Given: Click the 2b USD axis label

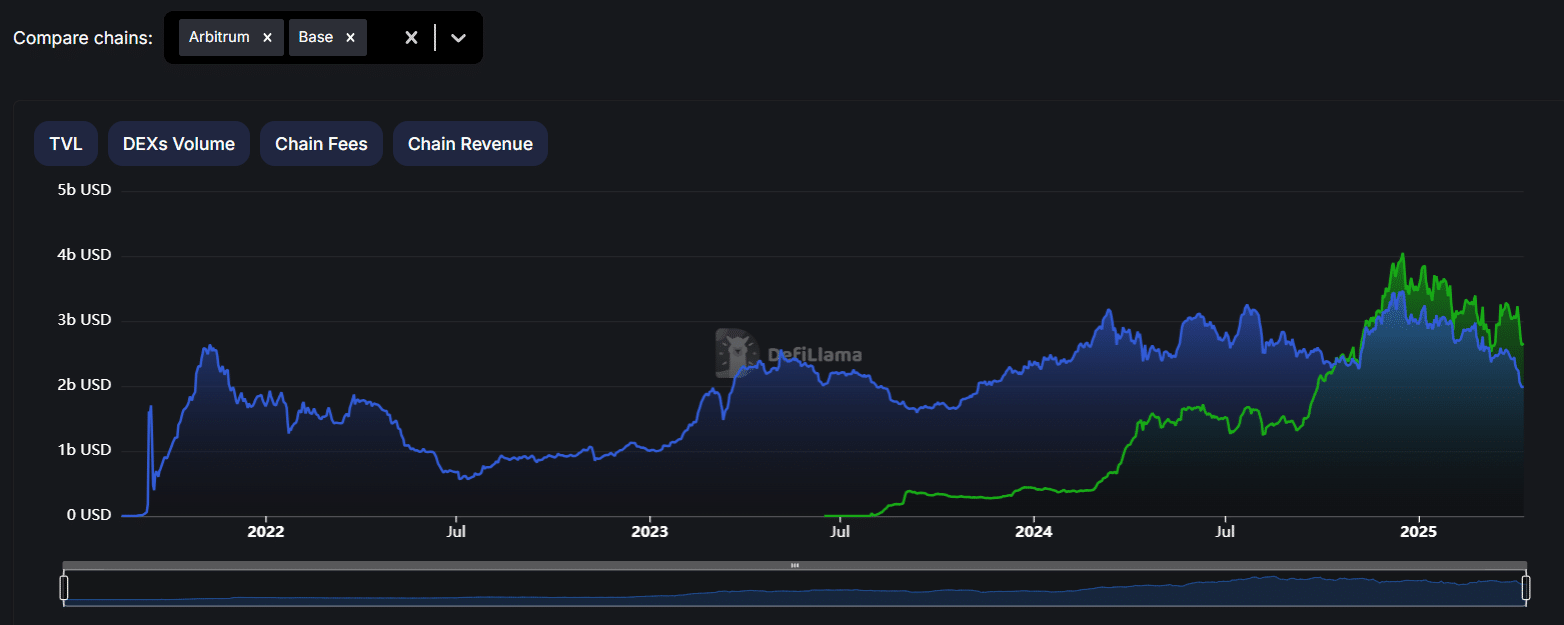Looking at the screenshot, I should 84,385.
